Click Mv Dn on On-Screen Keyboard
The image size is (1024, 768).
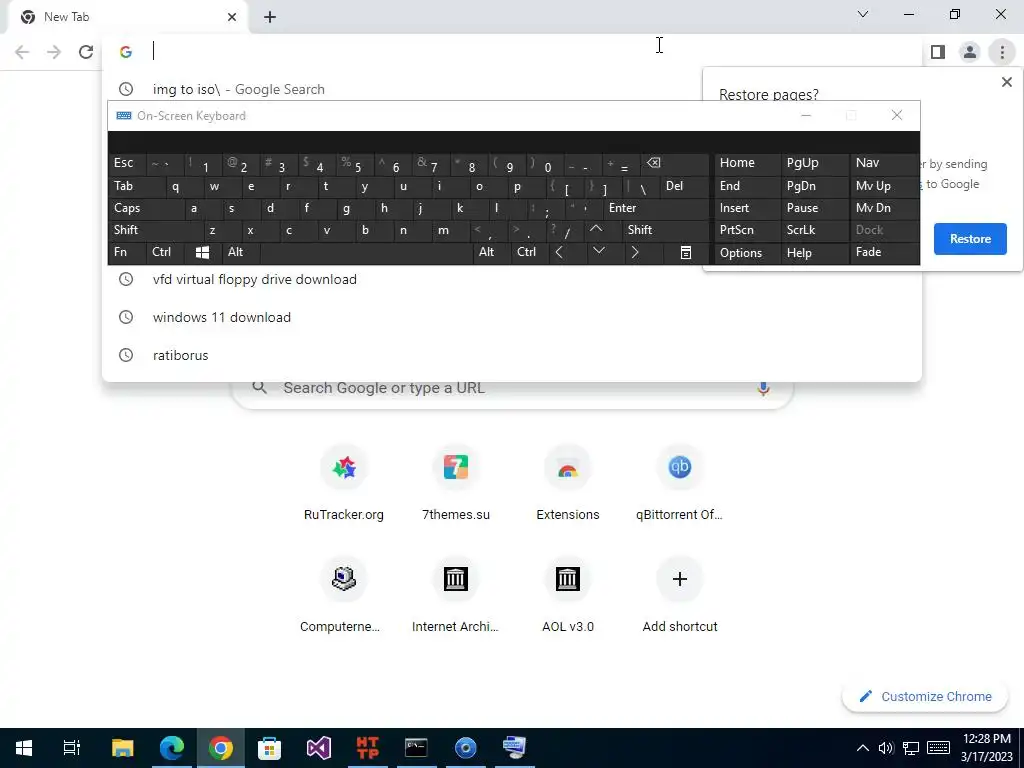click(885, 208)
